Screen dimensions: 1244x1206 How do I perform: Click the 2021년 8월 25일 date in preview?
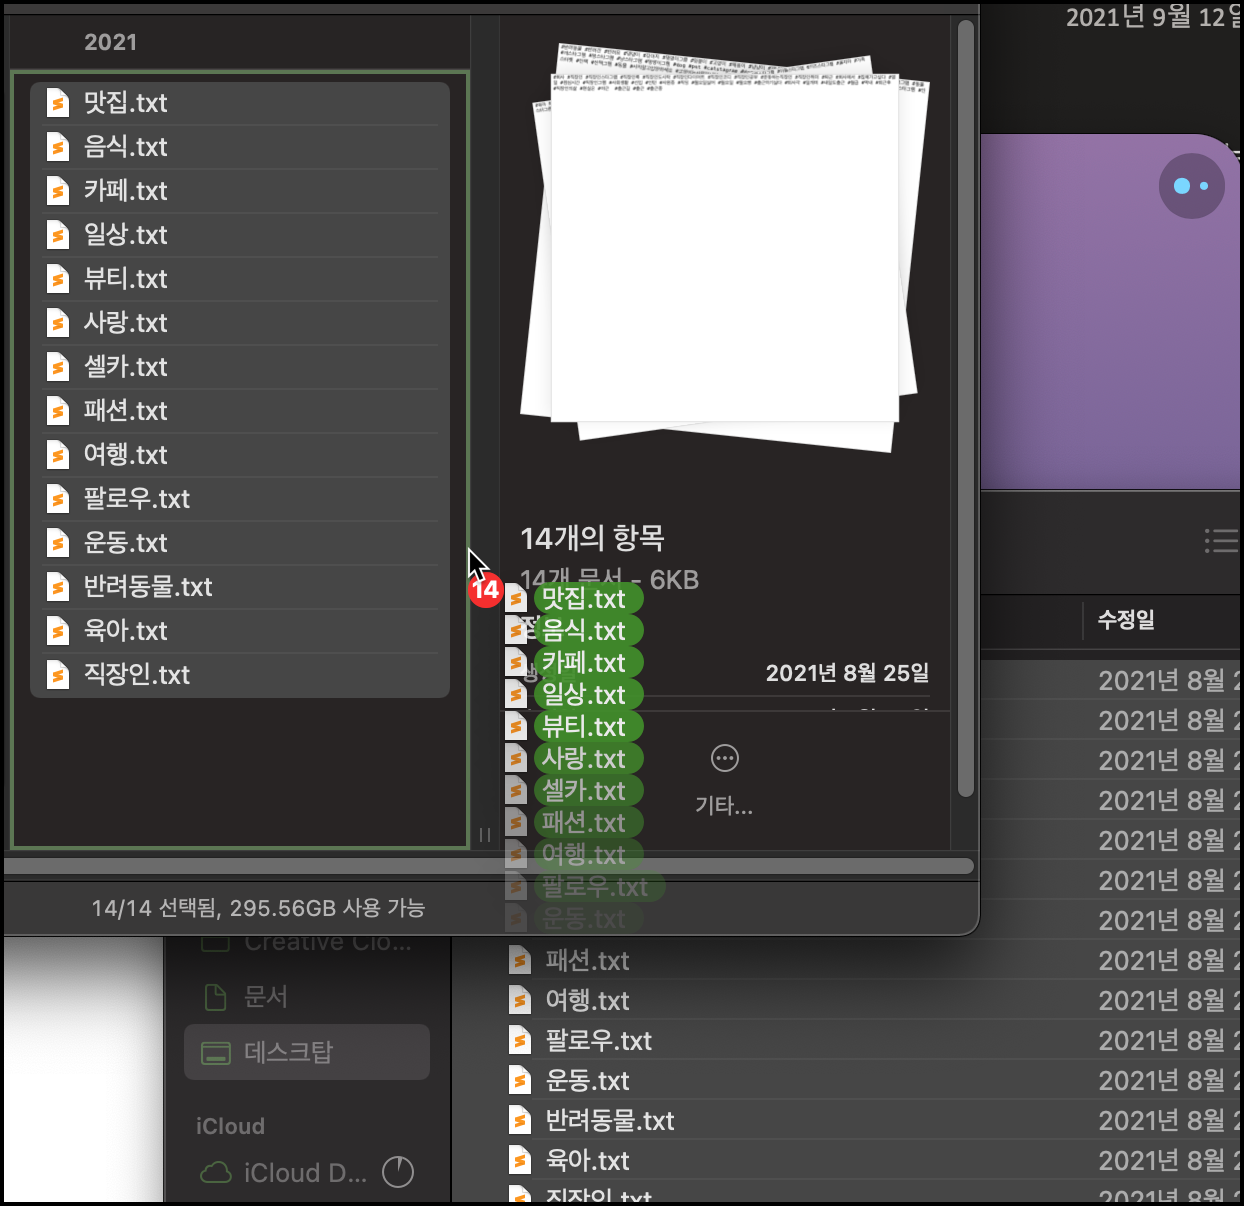click(x=847, y=673)
